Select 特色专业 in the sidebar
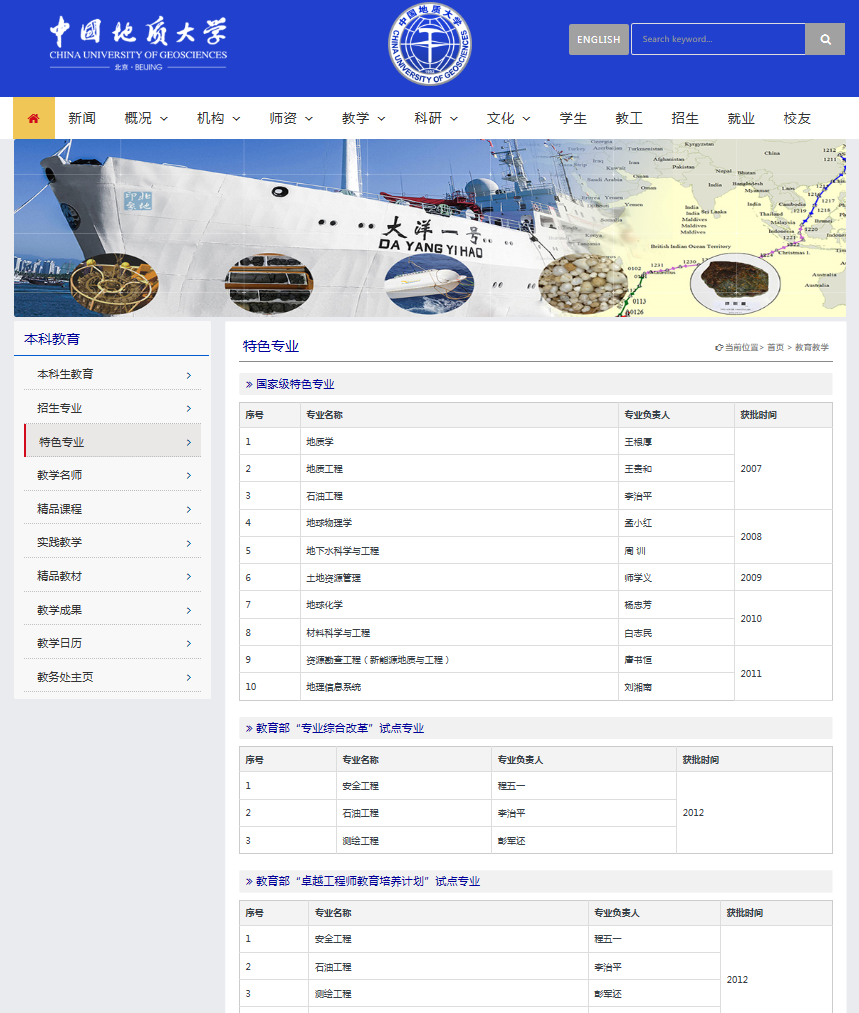 pyautogui.click(x=62, y=442)
